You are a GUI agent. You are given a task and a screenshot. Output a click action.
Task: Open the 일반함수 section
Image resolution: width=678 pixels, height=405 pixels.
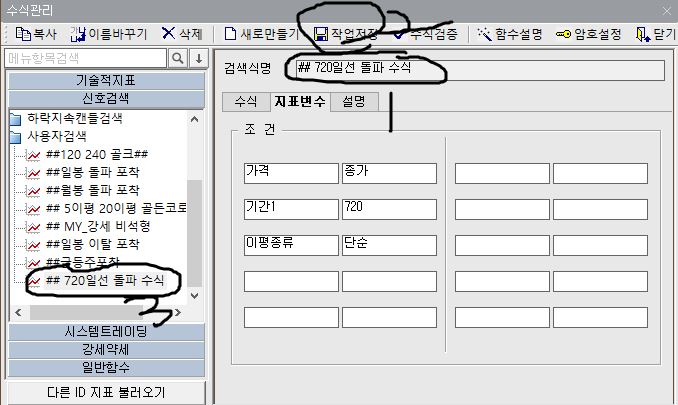pos(105,367)
